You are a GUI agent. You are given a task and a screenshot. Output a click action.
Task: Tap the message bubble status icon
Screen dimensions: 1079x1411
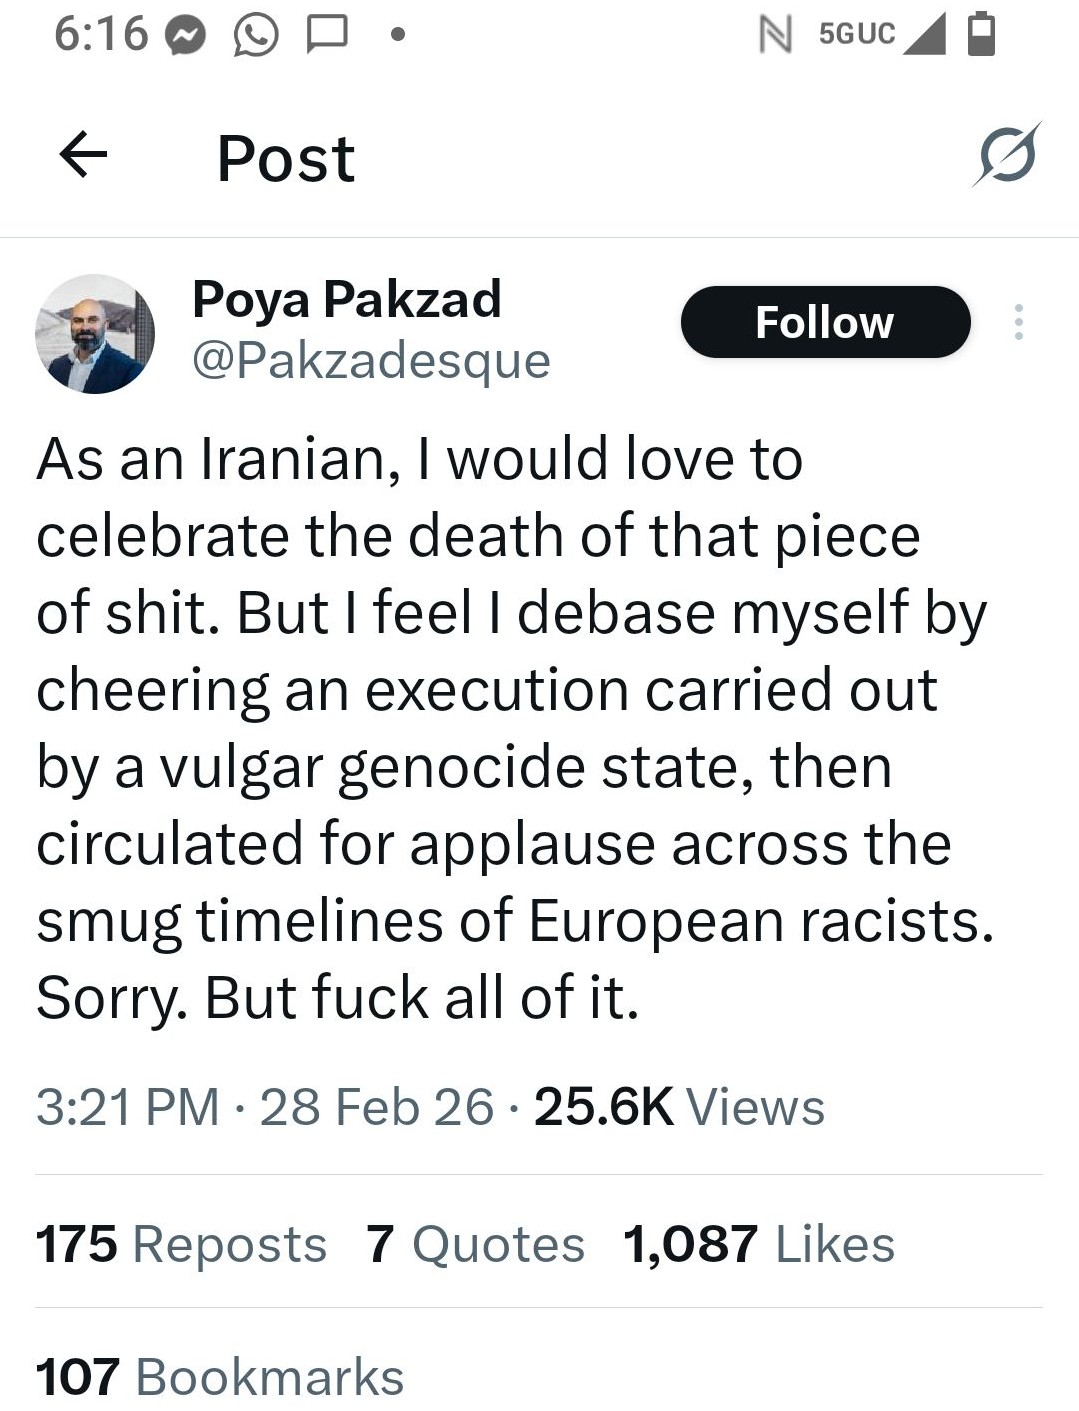[326, 35]
